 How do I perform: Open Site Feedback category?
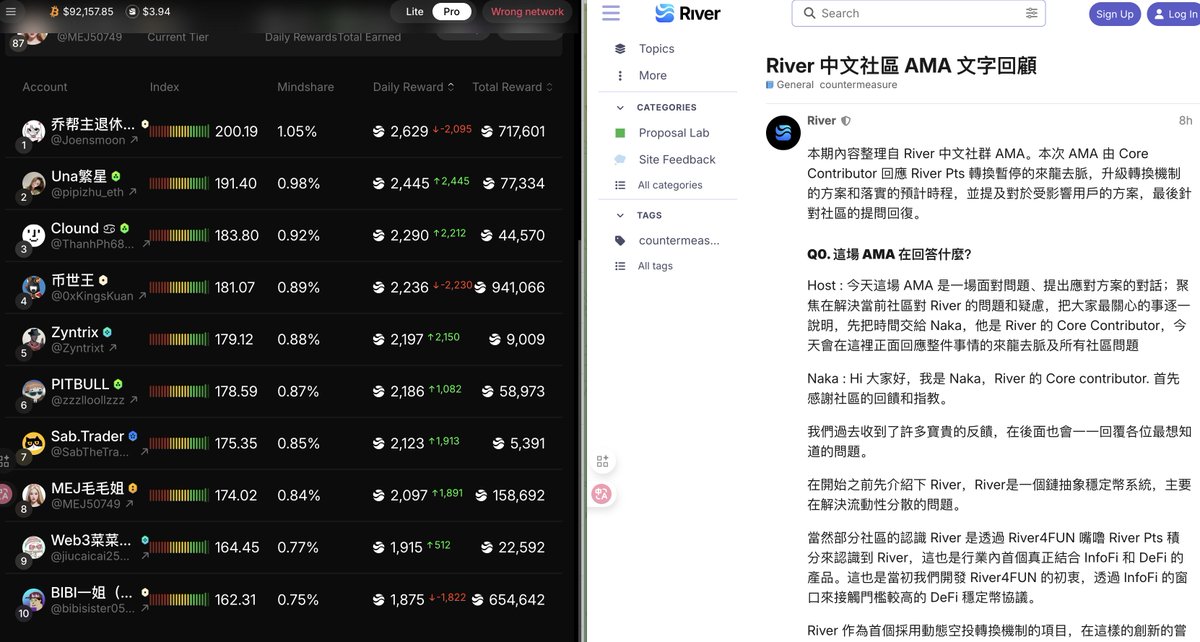(677, 159)
